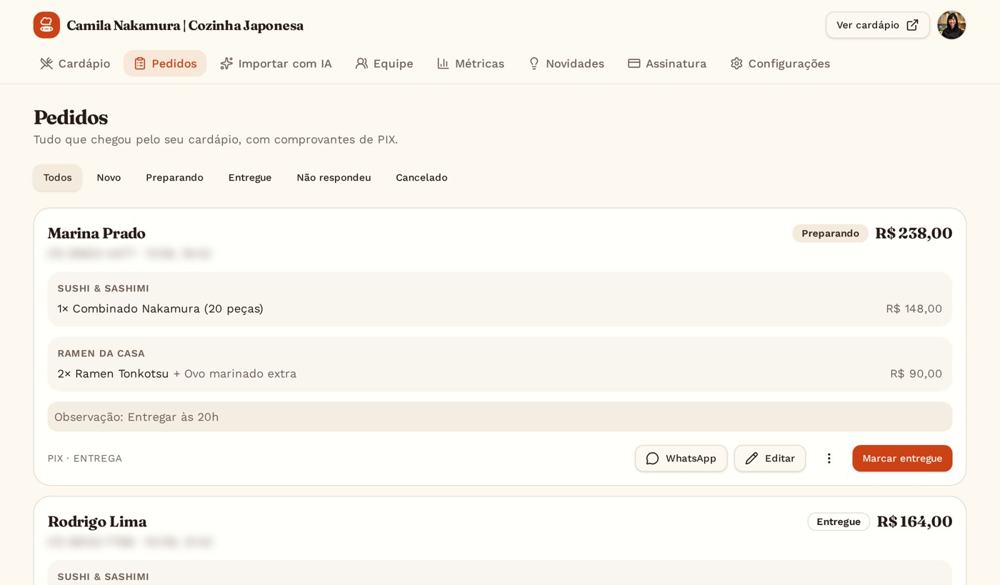
Task: Click the observation note Entregar às 20h
Action: click(500, 417)
